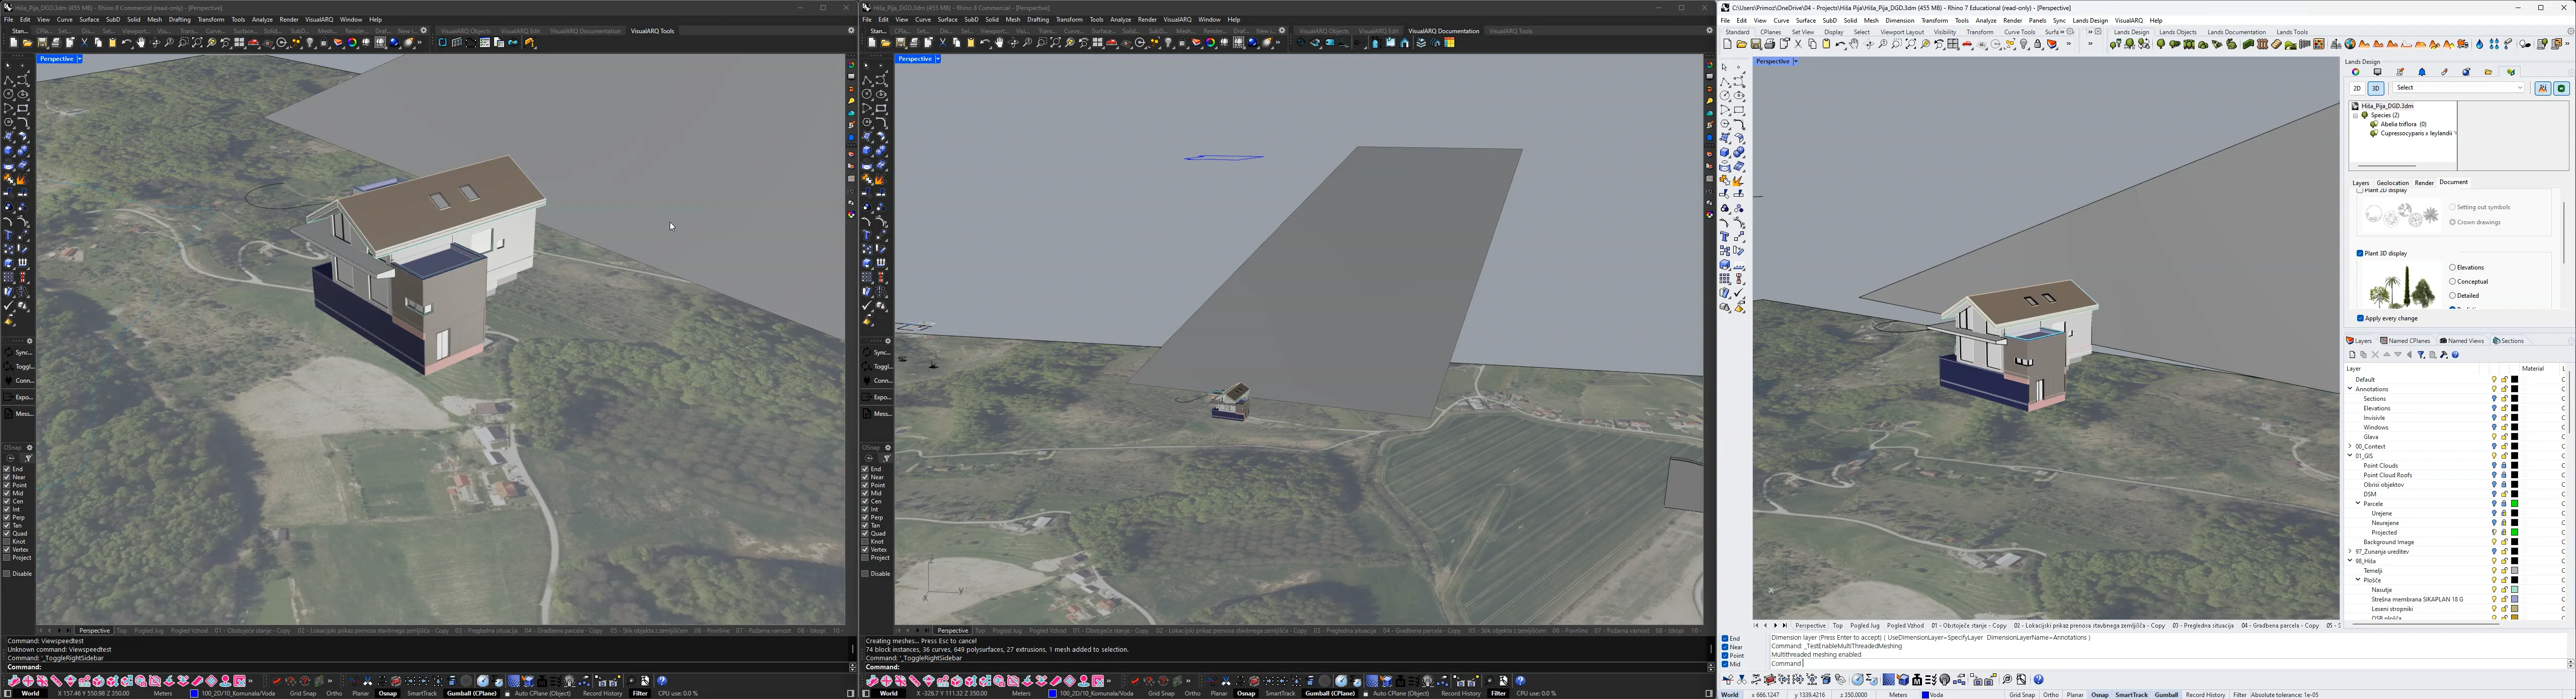This screenshot has width=2576, height=699.
Task: Open VisualARQ Documentation toolbar tab in middle window
Action: (1444, 31)
